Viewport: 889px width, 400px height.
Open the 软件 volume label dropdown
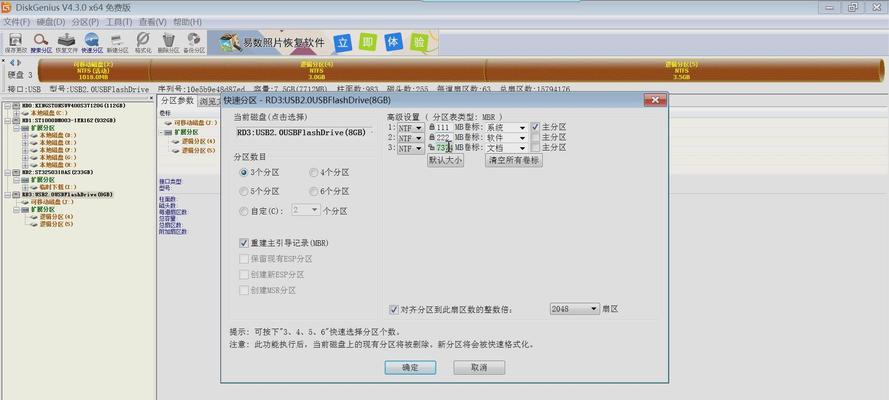point(522,138)
